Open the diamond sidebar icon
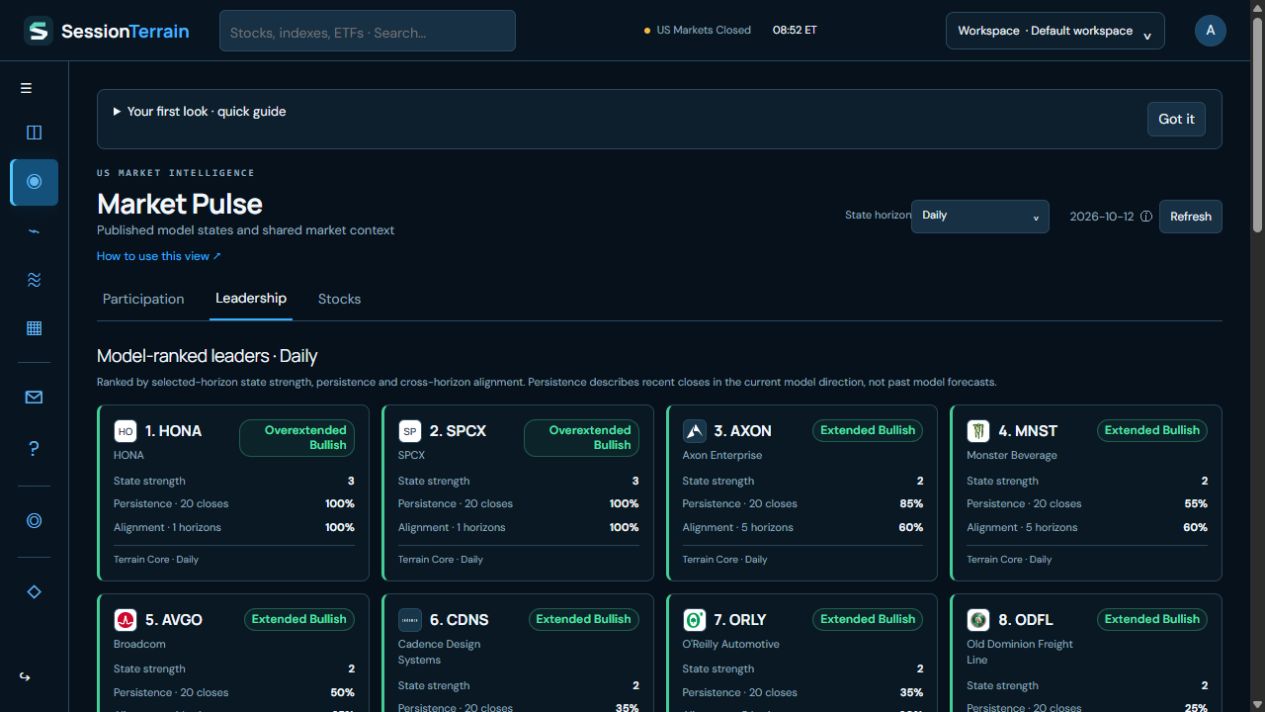 34,592
